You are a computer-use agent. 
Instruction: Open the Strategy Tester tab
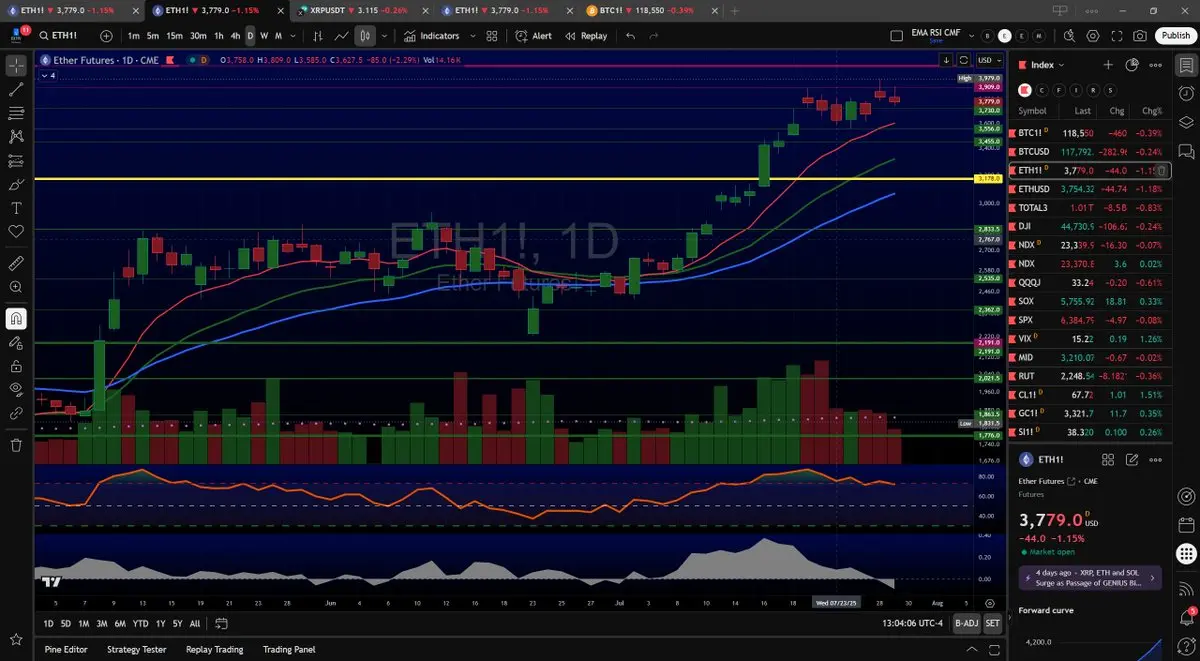click(137, 649)
